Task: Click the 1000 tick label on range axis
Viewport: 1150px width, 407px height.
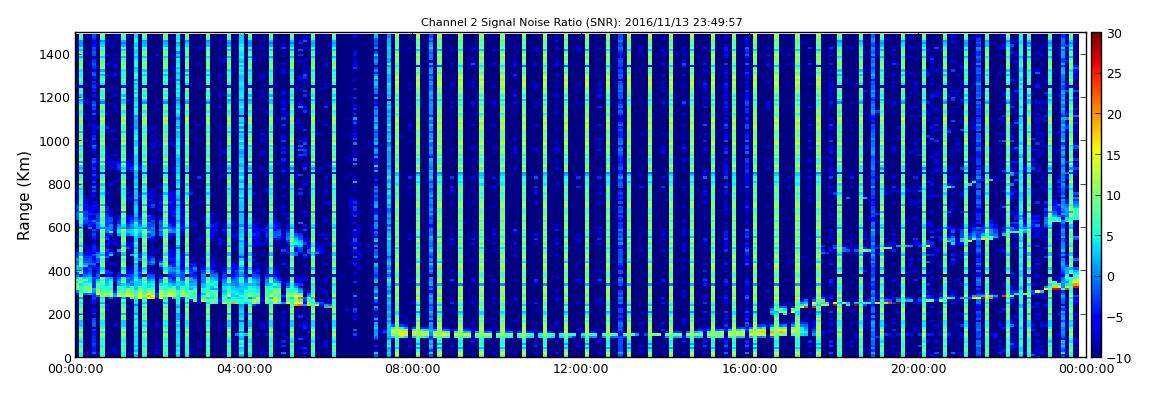Action: click(x=56, y=141)
